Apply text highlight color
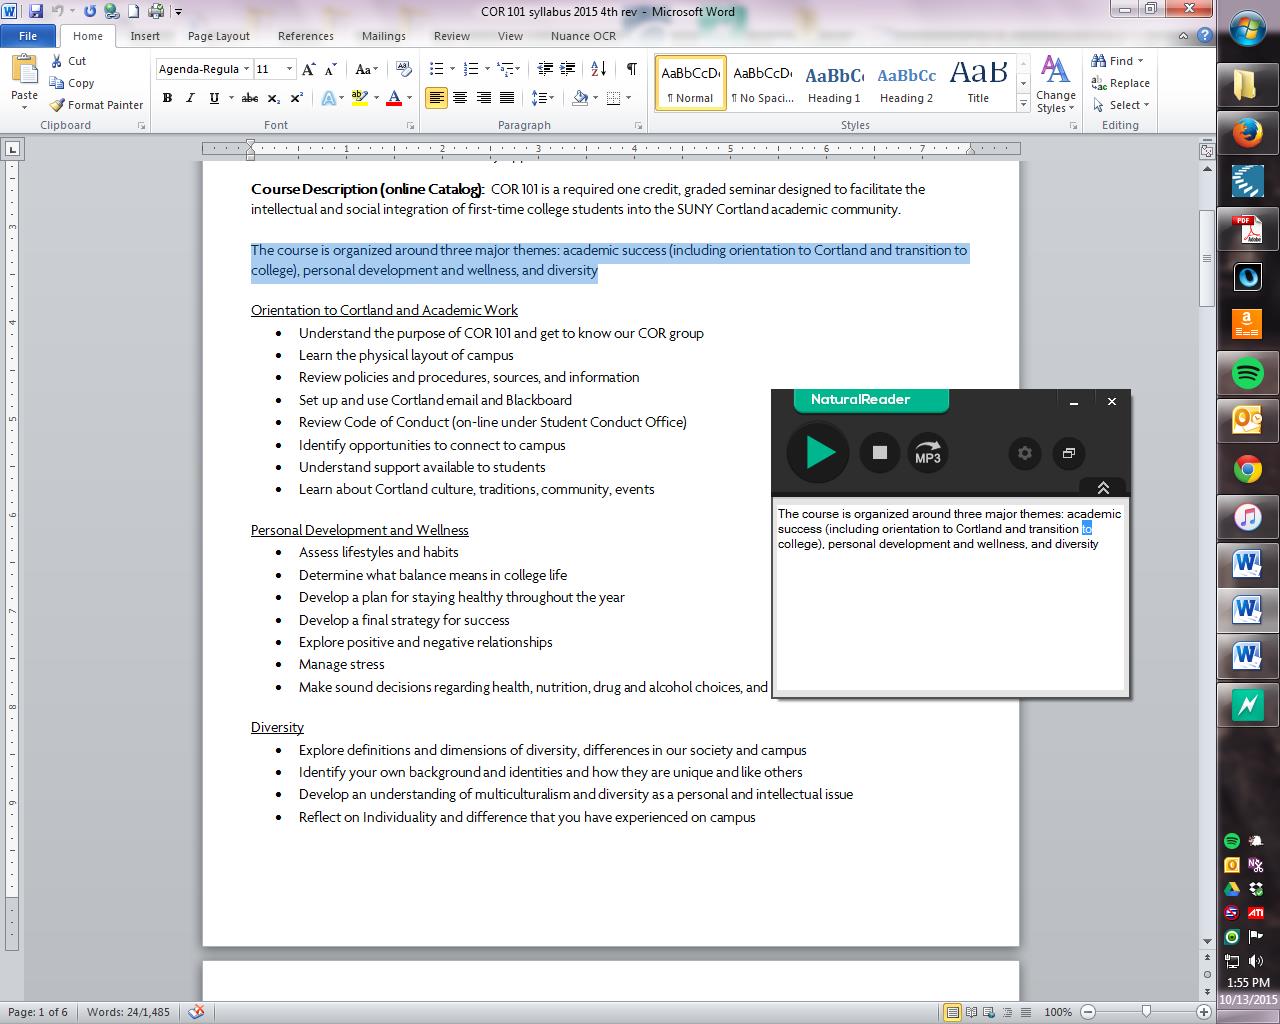 point(360,98)
